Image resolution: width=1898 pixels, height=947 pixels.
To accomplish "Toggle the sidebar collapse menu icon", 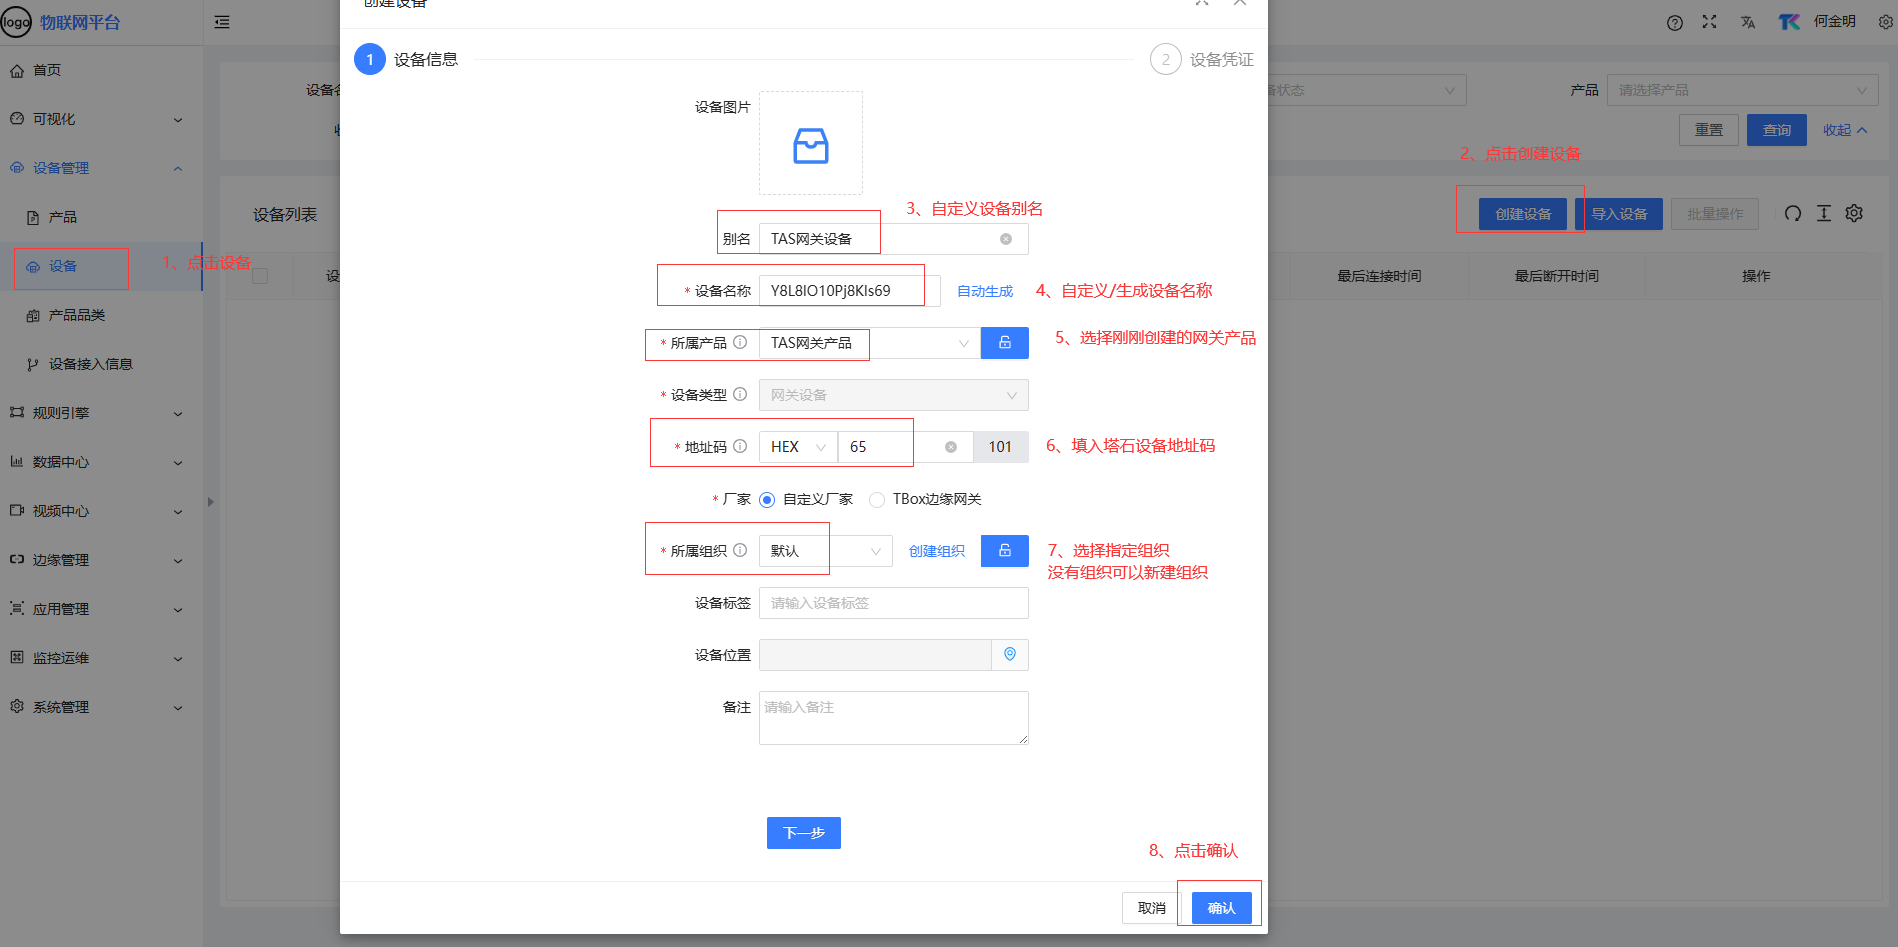I will click(222, 22).
